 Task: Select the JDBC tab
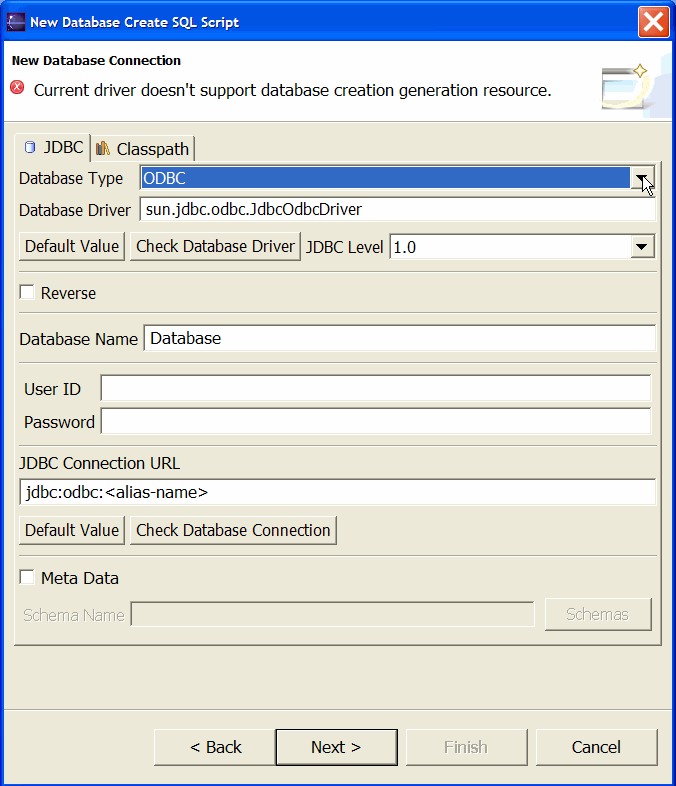pos(53,147)
